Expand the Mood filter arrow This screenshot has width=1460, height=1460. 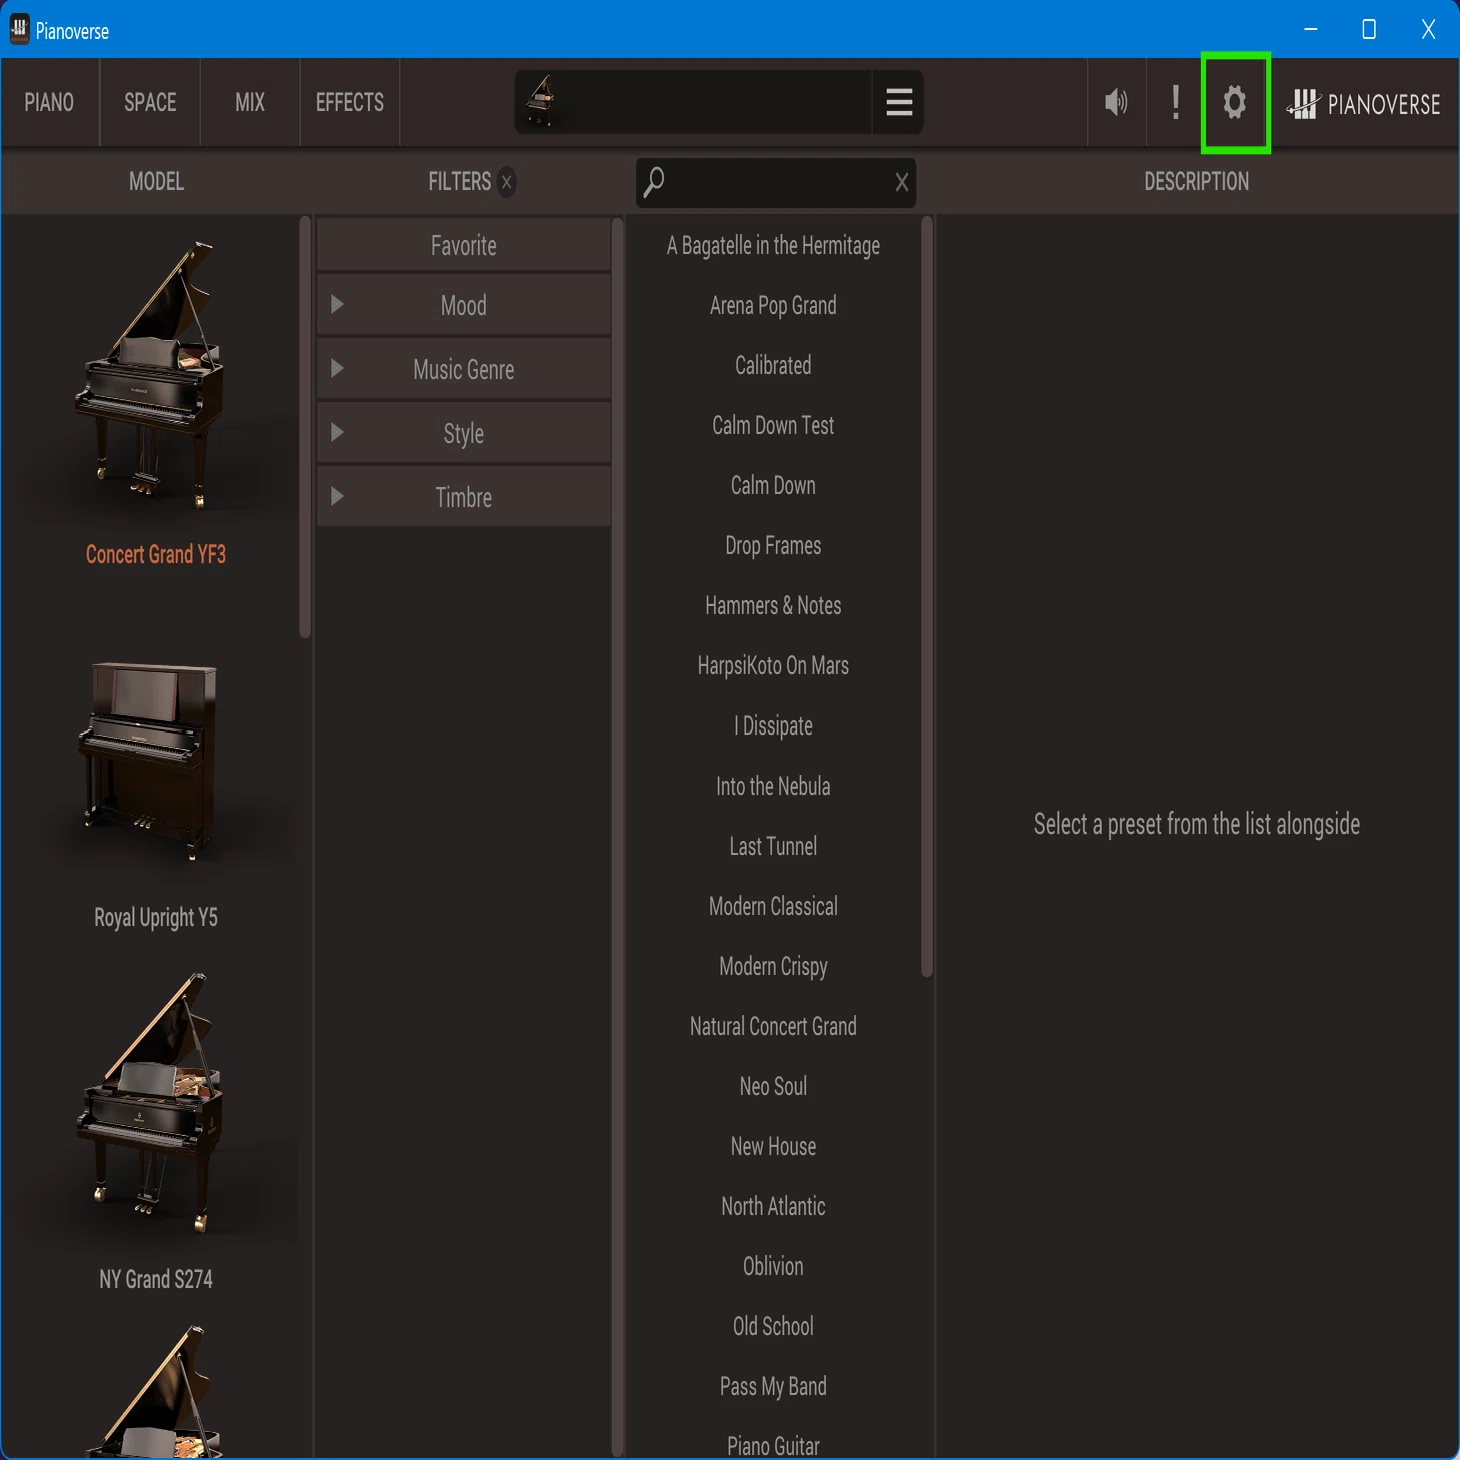(337, 305)
